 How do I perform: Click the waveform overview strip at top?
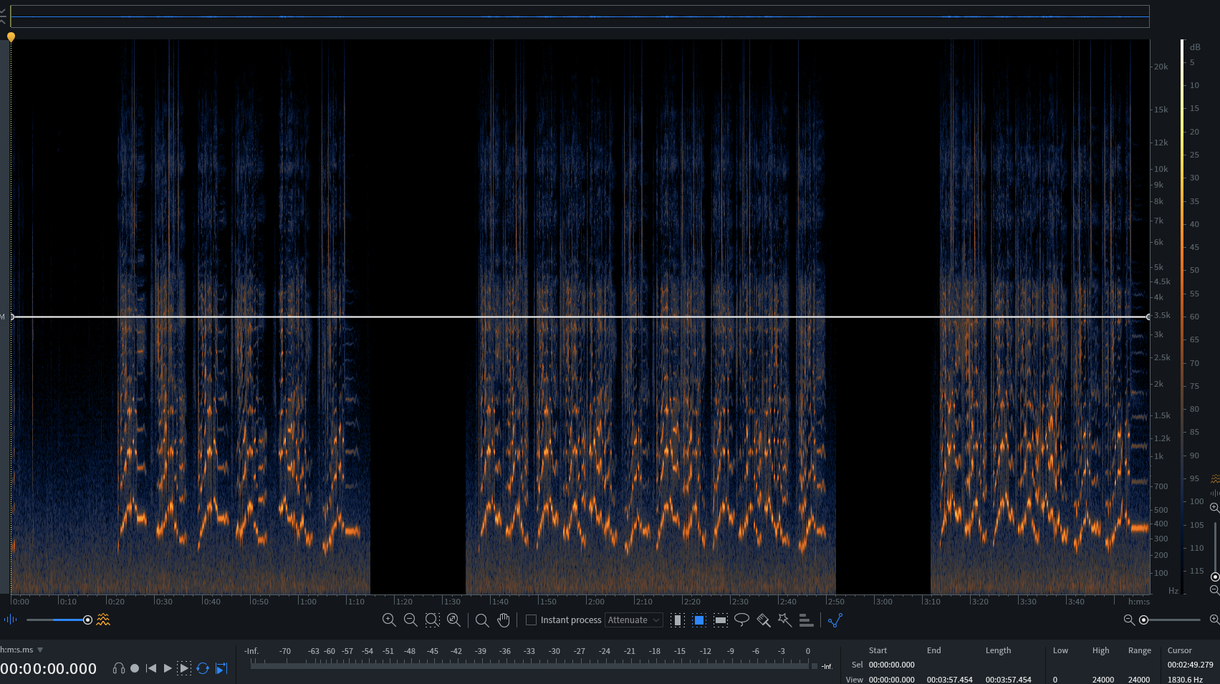click(x=579, y=17)
